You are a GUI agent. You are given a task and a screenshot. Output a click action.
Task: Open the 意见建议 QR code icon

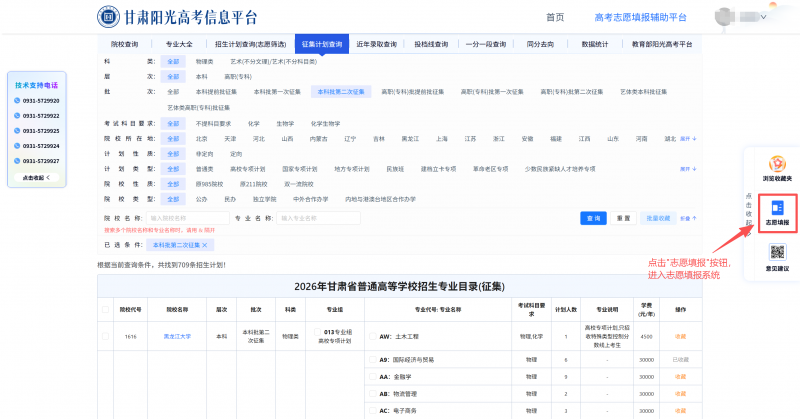point(777,252)
